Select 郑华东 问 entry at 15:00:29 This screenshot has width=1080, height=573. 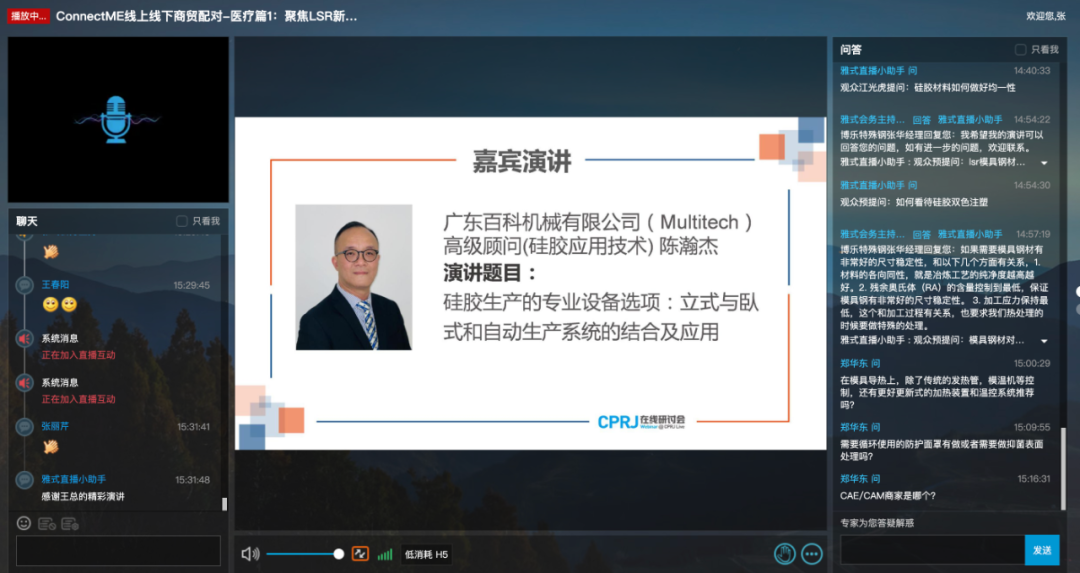[860, 364]
